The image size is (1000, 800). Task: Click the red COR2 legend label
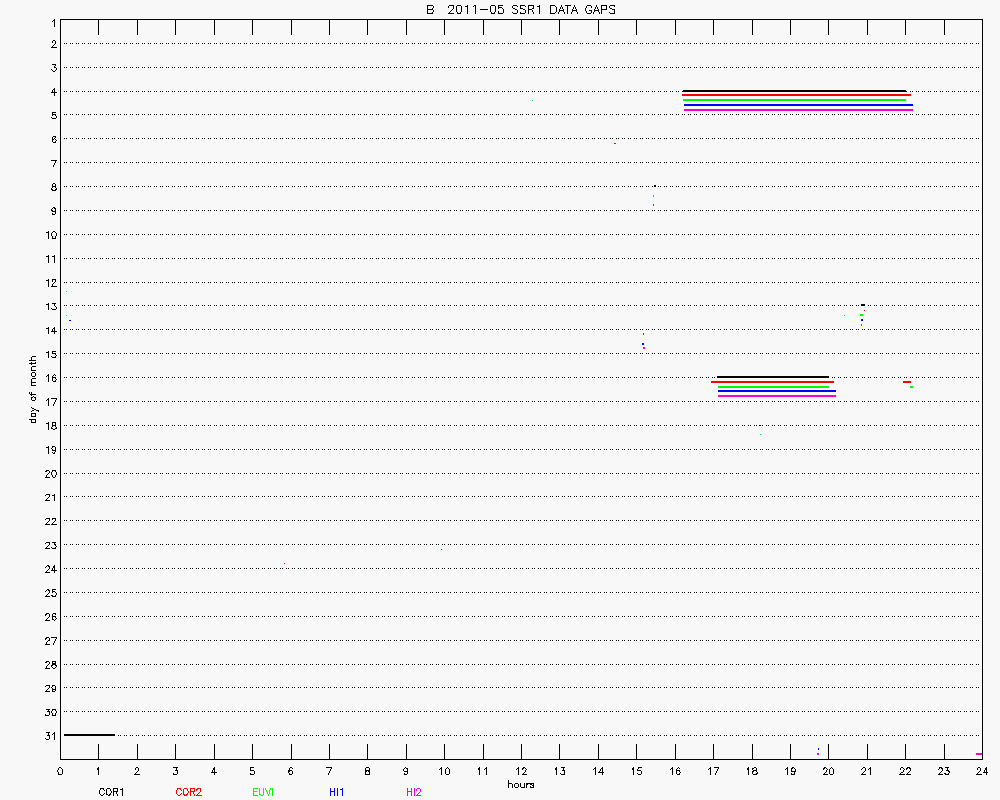coord(188,792)
